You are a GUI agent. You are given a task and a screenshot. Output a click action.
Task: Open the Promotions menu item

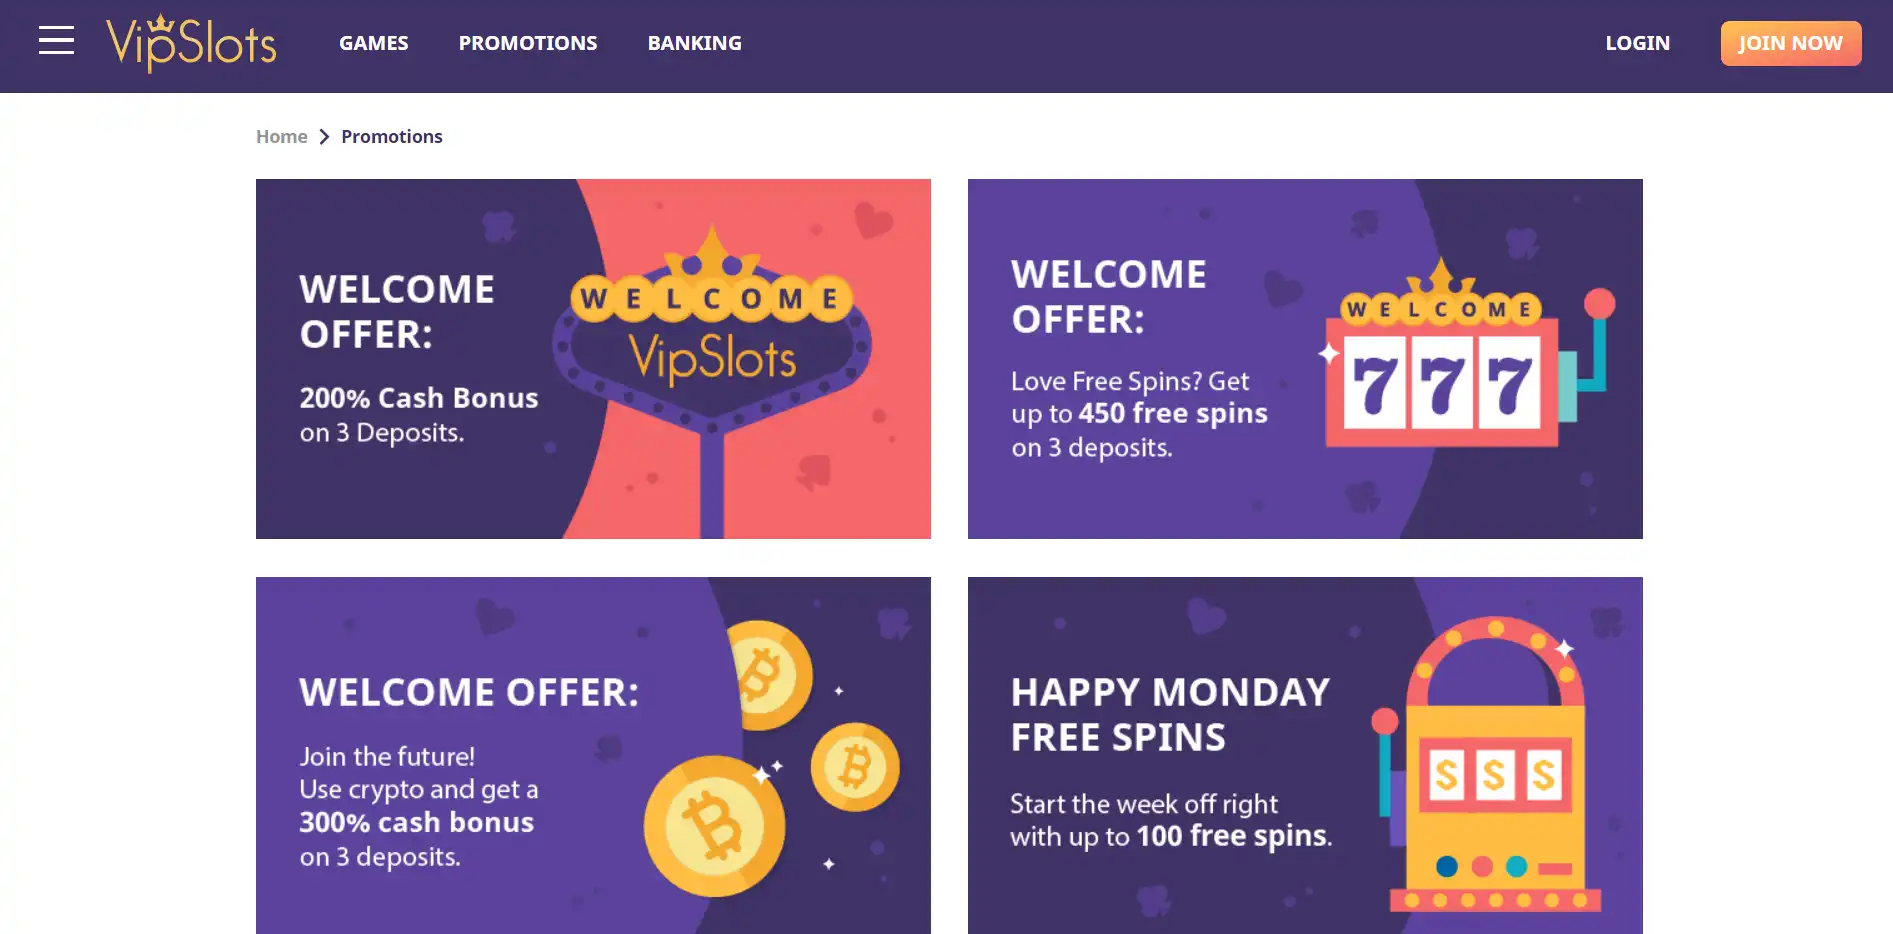point(527,43)
